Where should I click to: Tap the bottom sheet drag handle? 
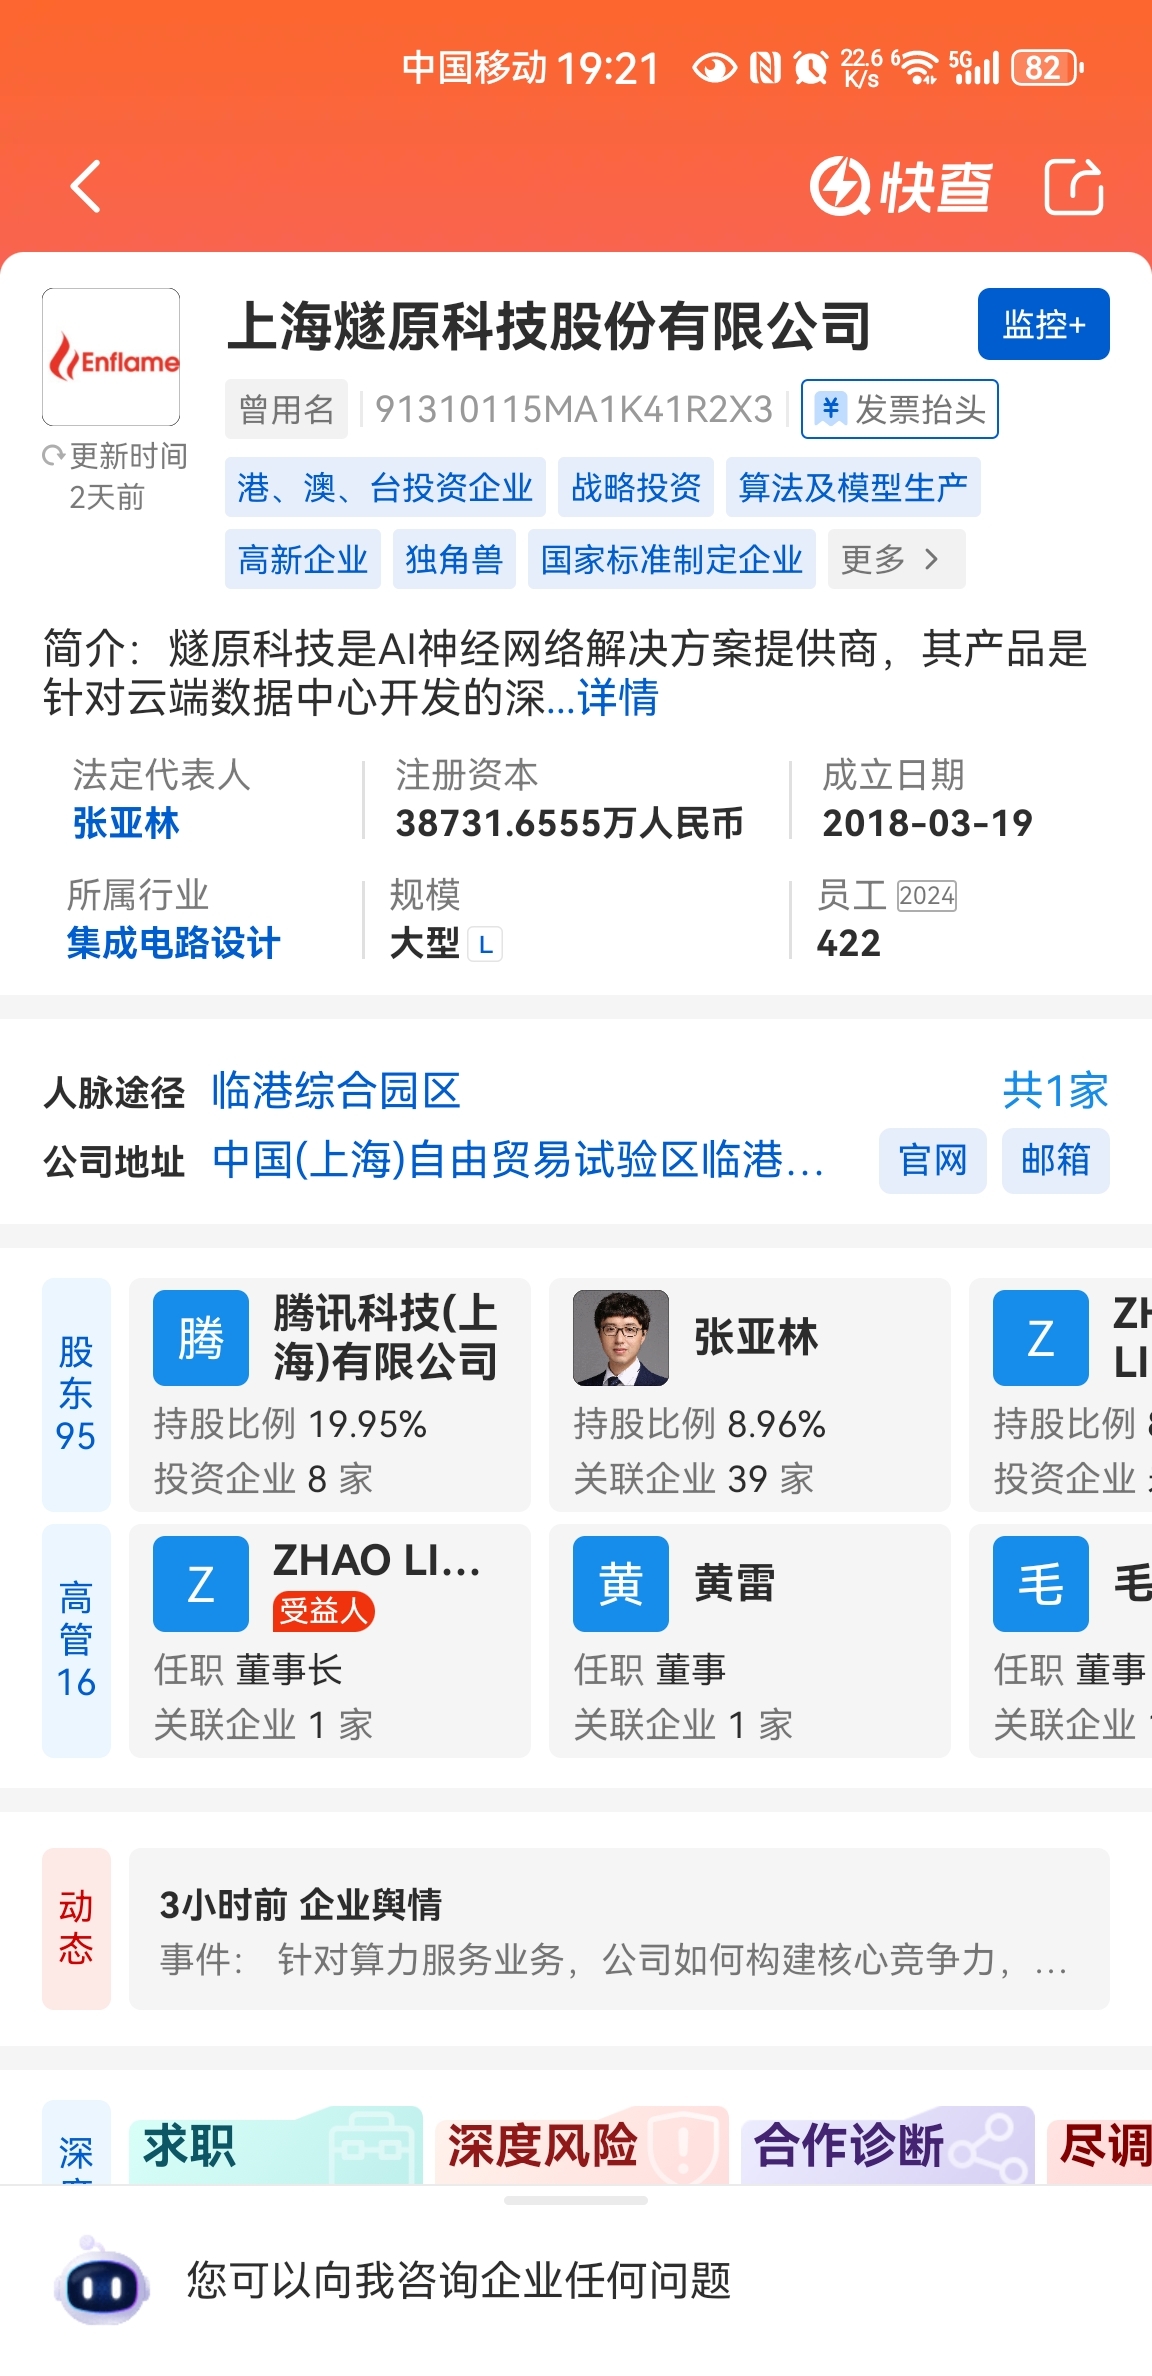tap(576, 2200)
